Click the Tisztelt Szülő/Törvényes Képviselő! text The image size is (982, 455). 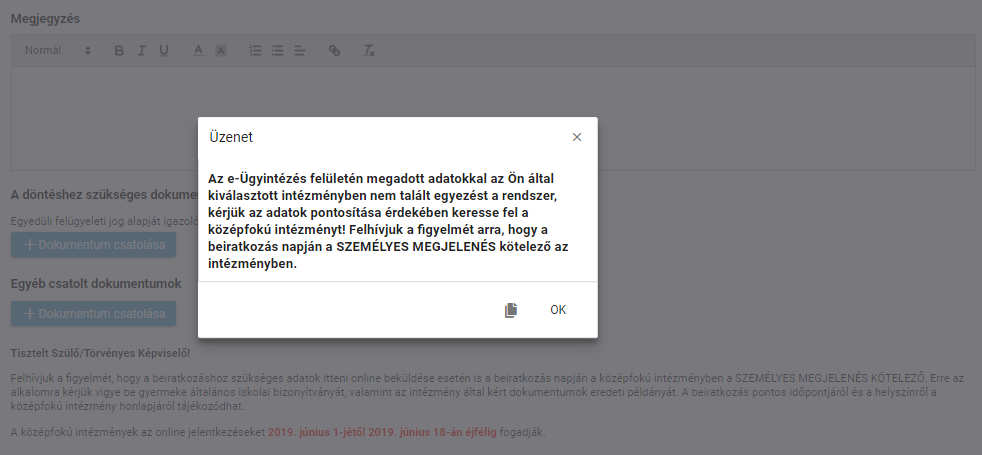point(100,353)
